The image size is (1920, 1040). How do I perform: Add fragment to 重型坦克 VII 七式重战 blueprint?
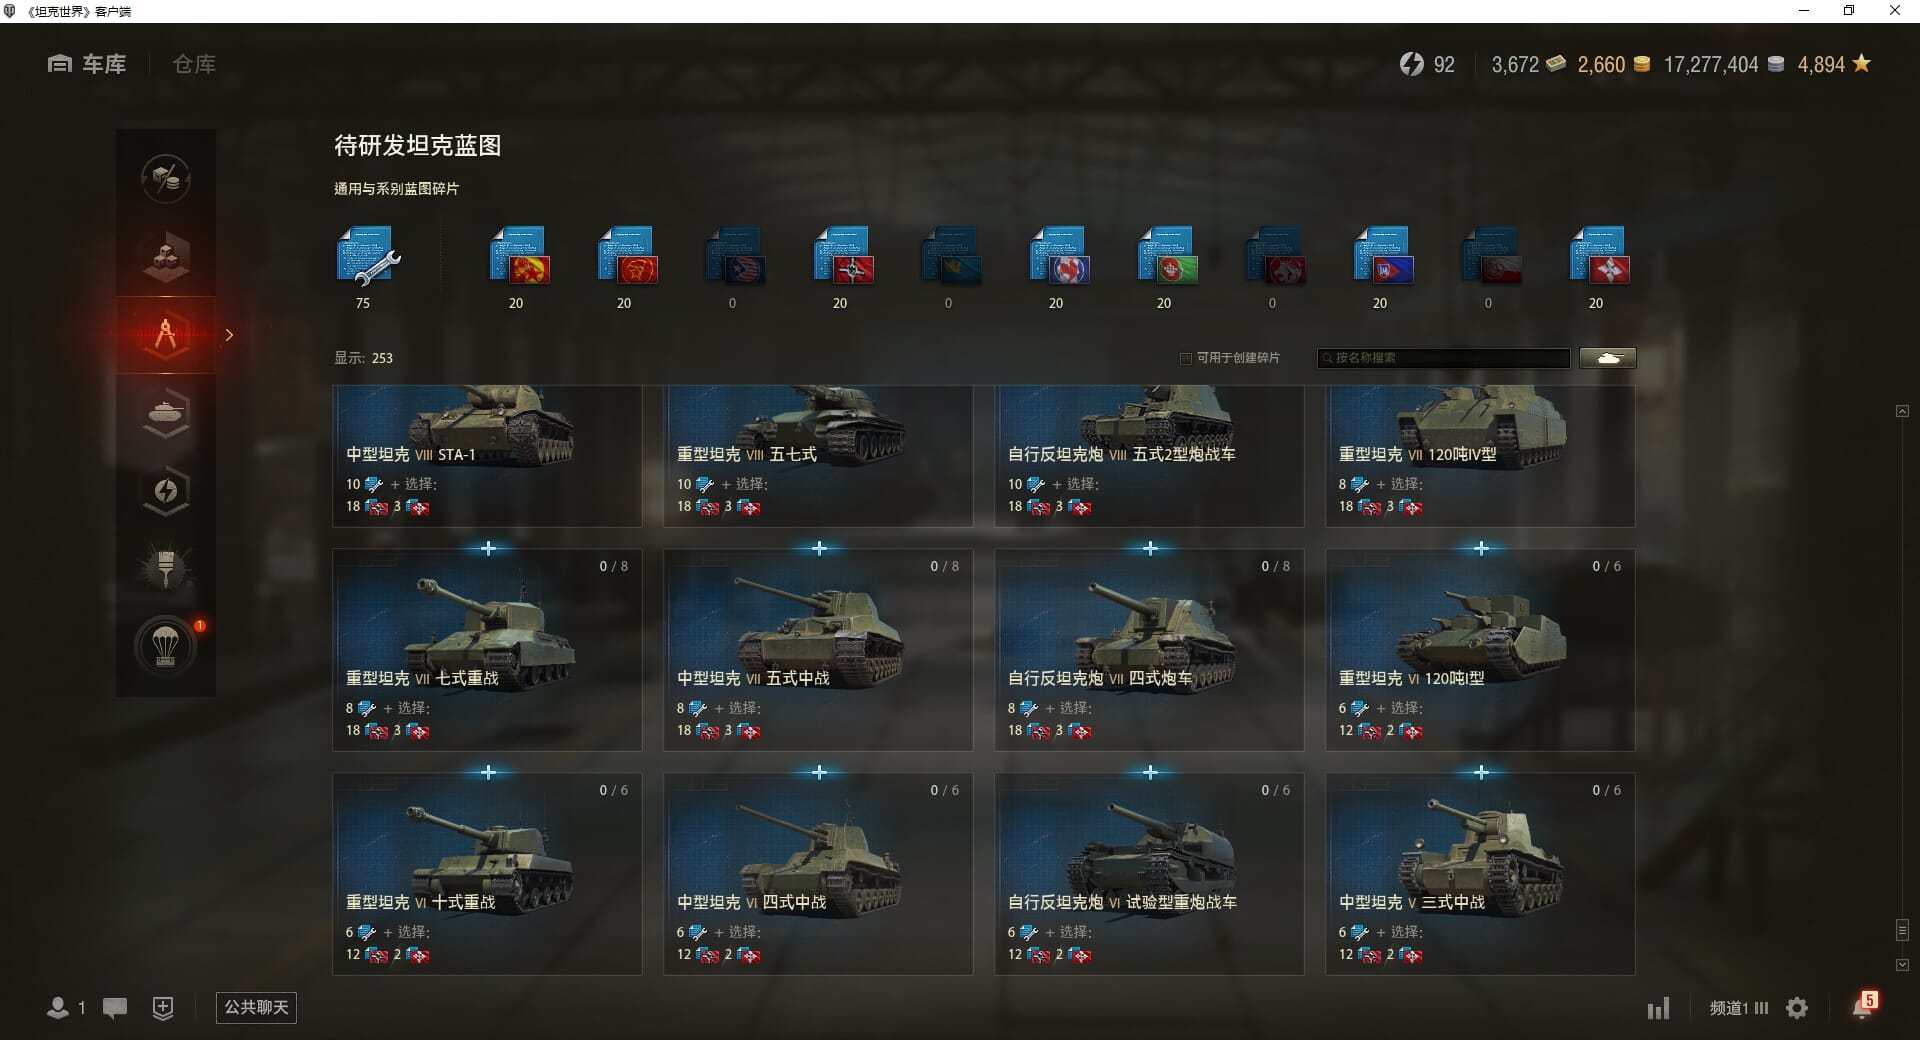[488, 548]
